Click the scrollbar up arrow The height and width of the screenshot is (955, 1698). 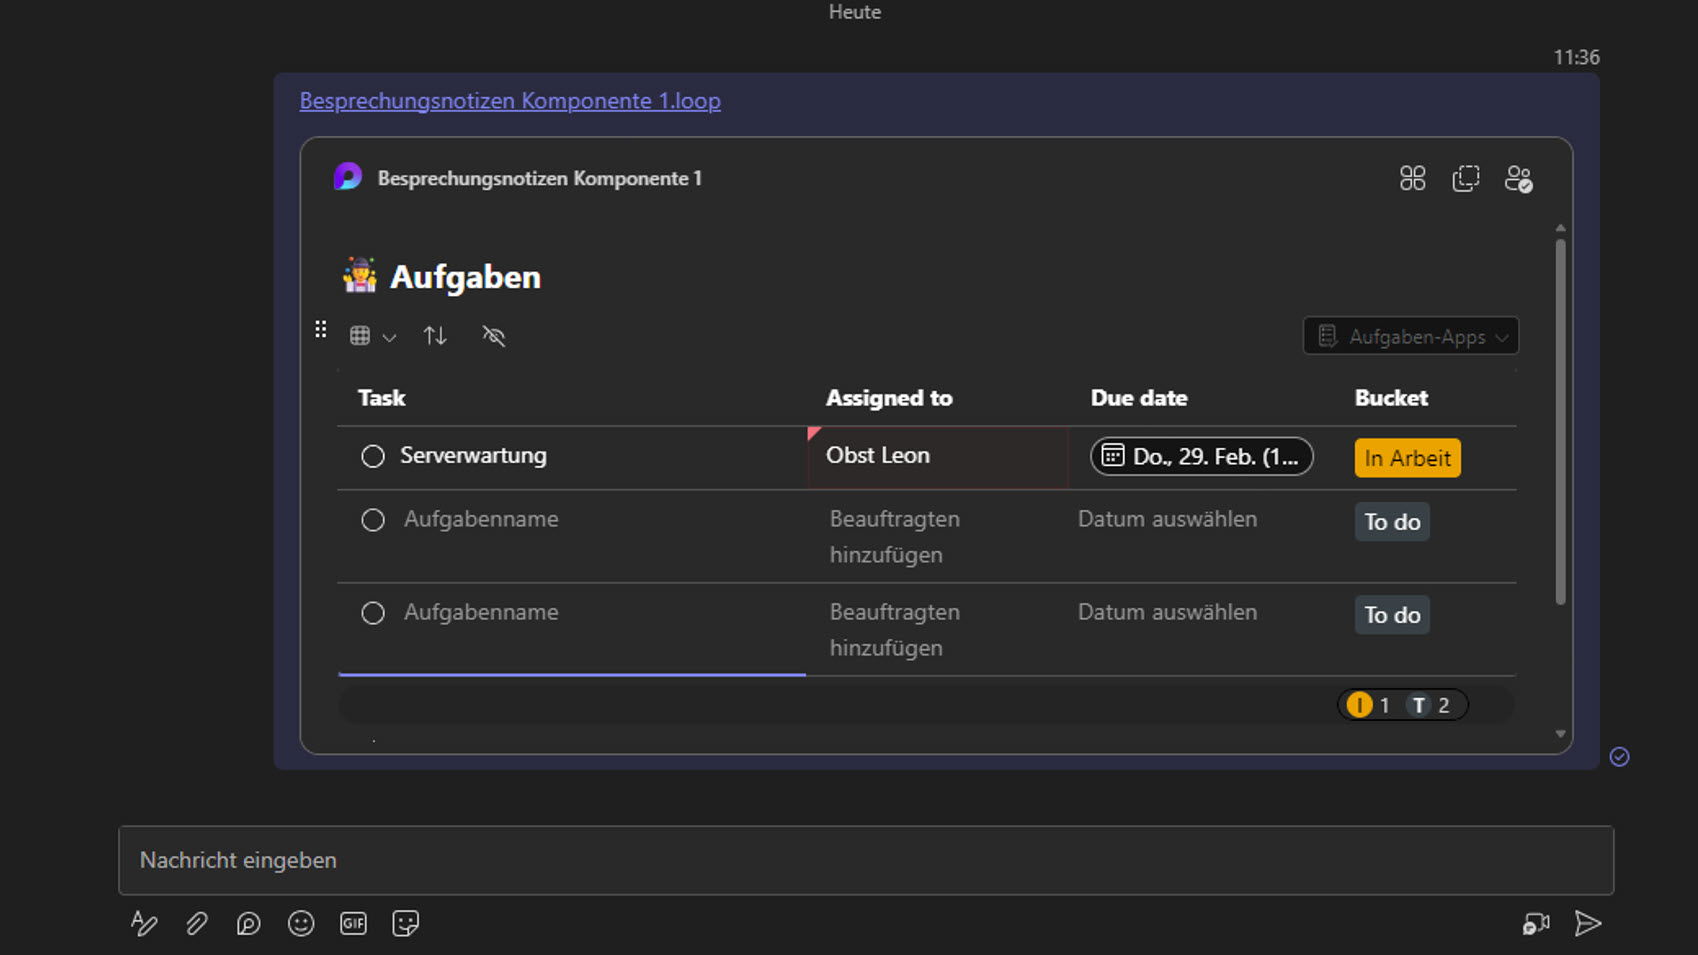click(1560, 229)
